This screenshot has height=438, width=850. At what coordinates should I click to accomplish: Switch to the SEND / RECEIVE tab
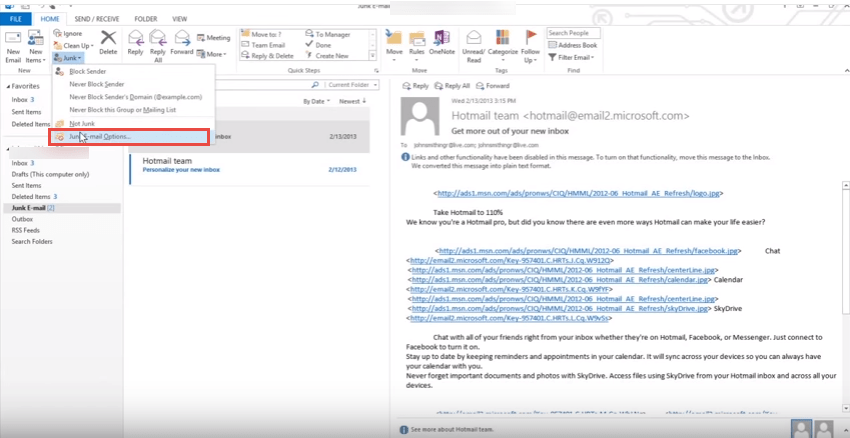click(x=96, y=19)
